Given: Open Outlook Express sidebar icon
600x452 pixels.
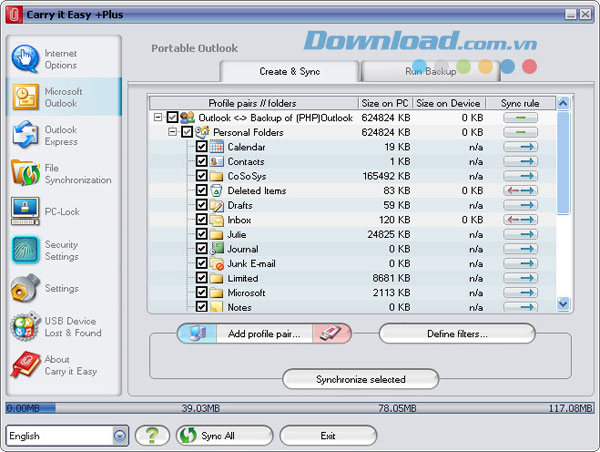Looking at the screenshot, I should click(25, 135).
